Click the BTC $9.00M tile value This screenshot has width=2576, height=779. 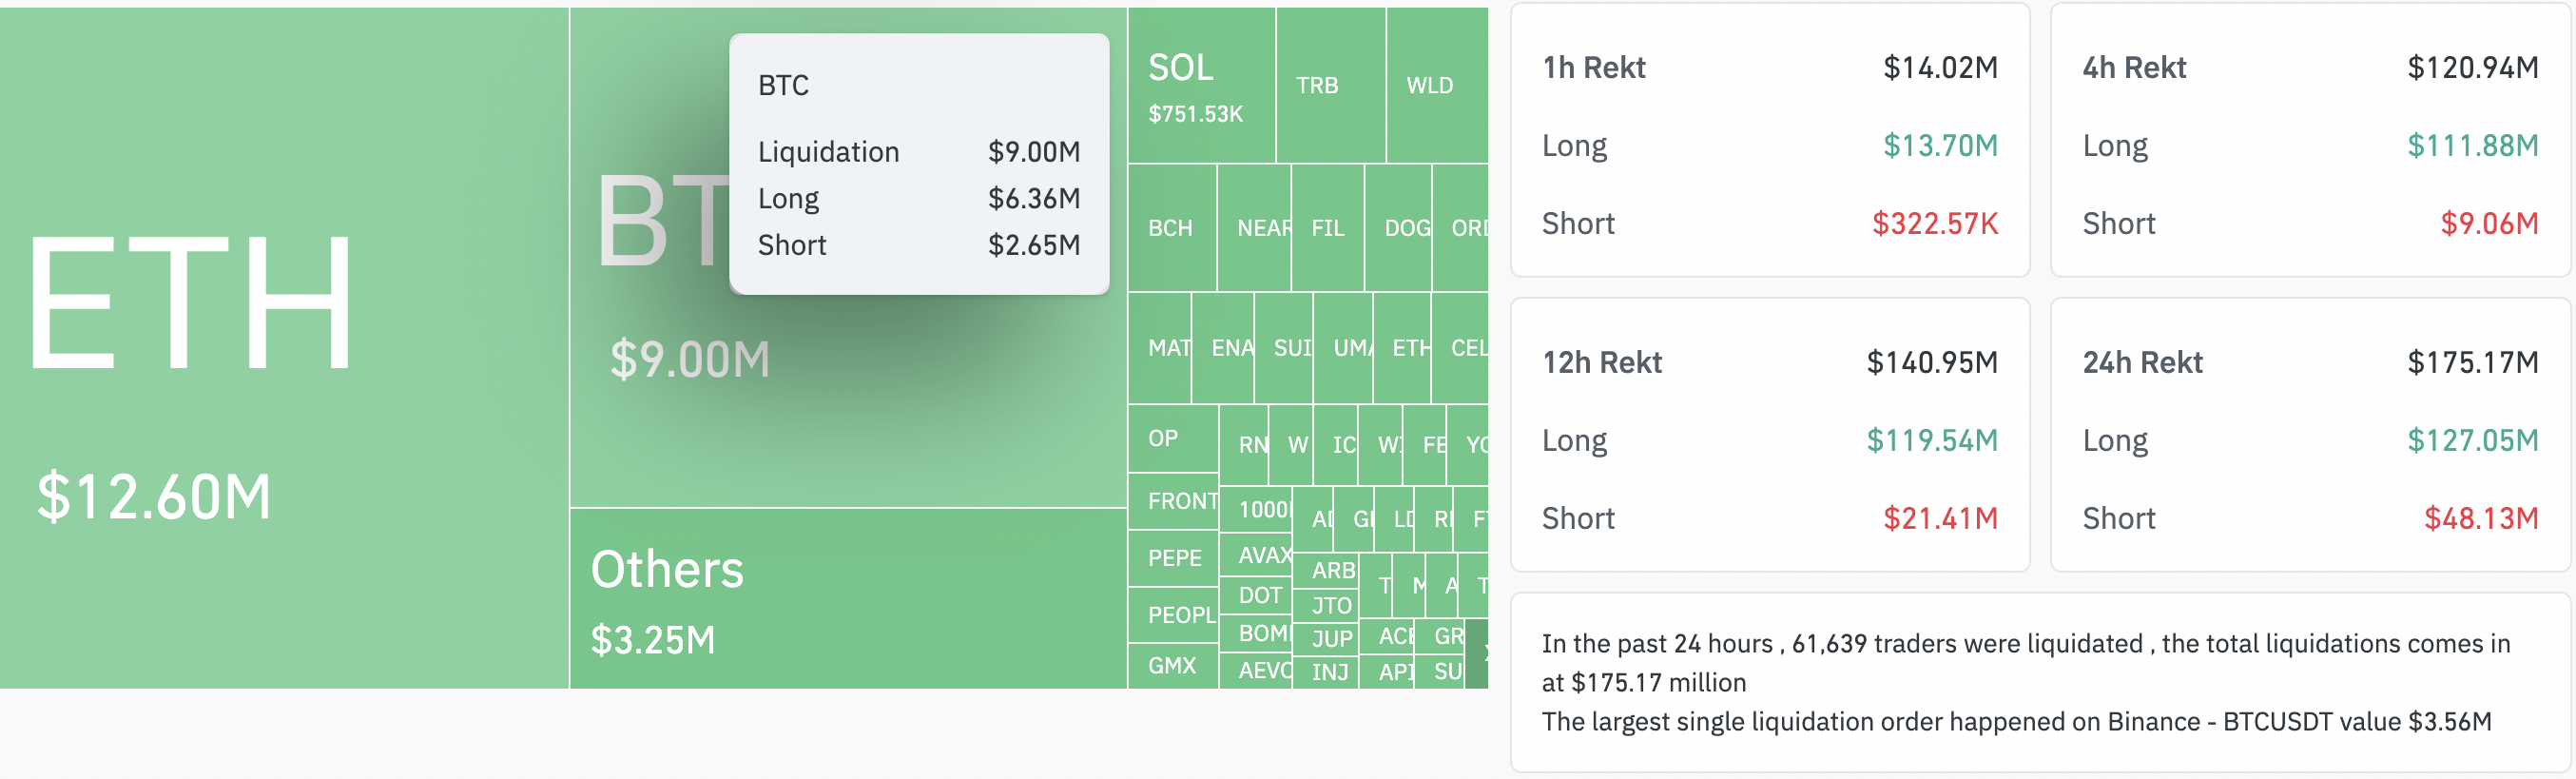[690, 359]
